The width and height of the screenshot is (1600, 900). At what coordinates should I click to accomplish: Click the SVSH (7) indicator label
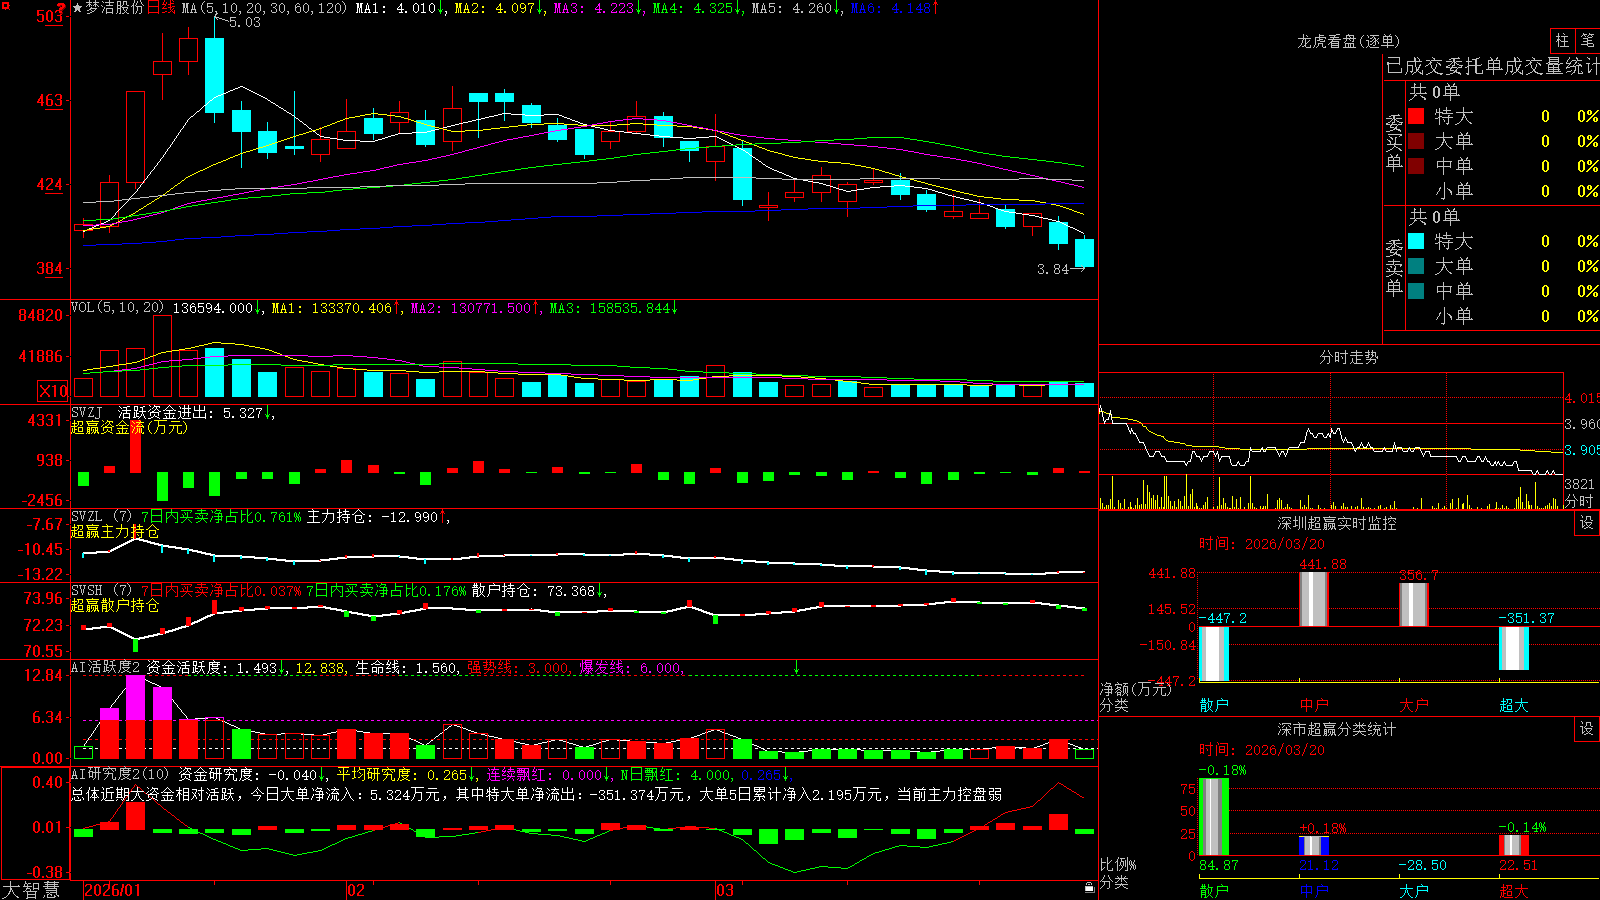click(x=102, y=591)
